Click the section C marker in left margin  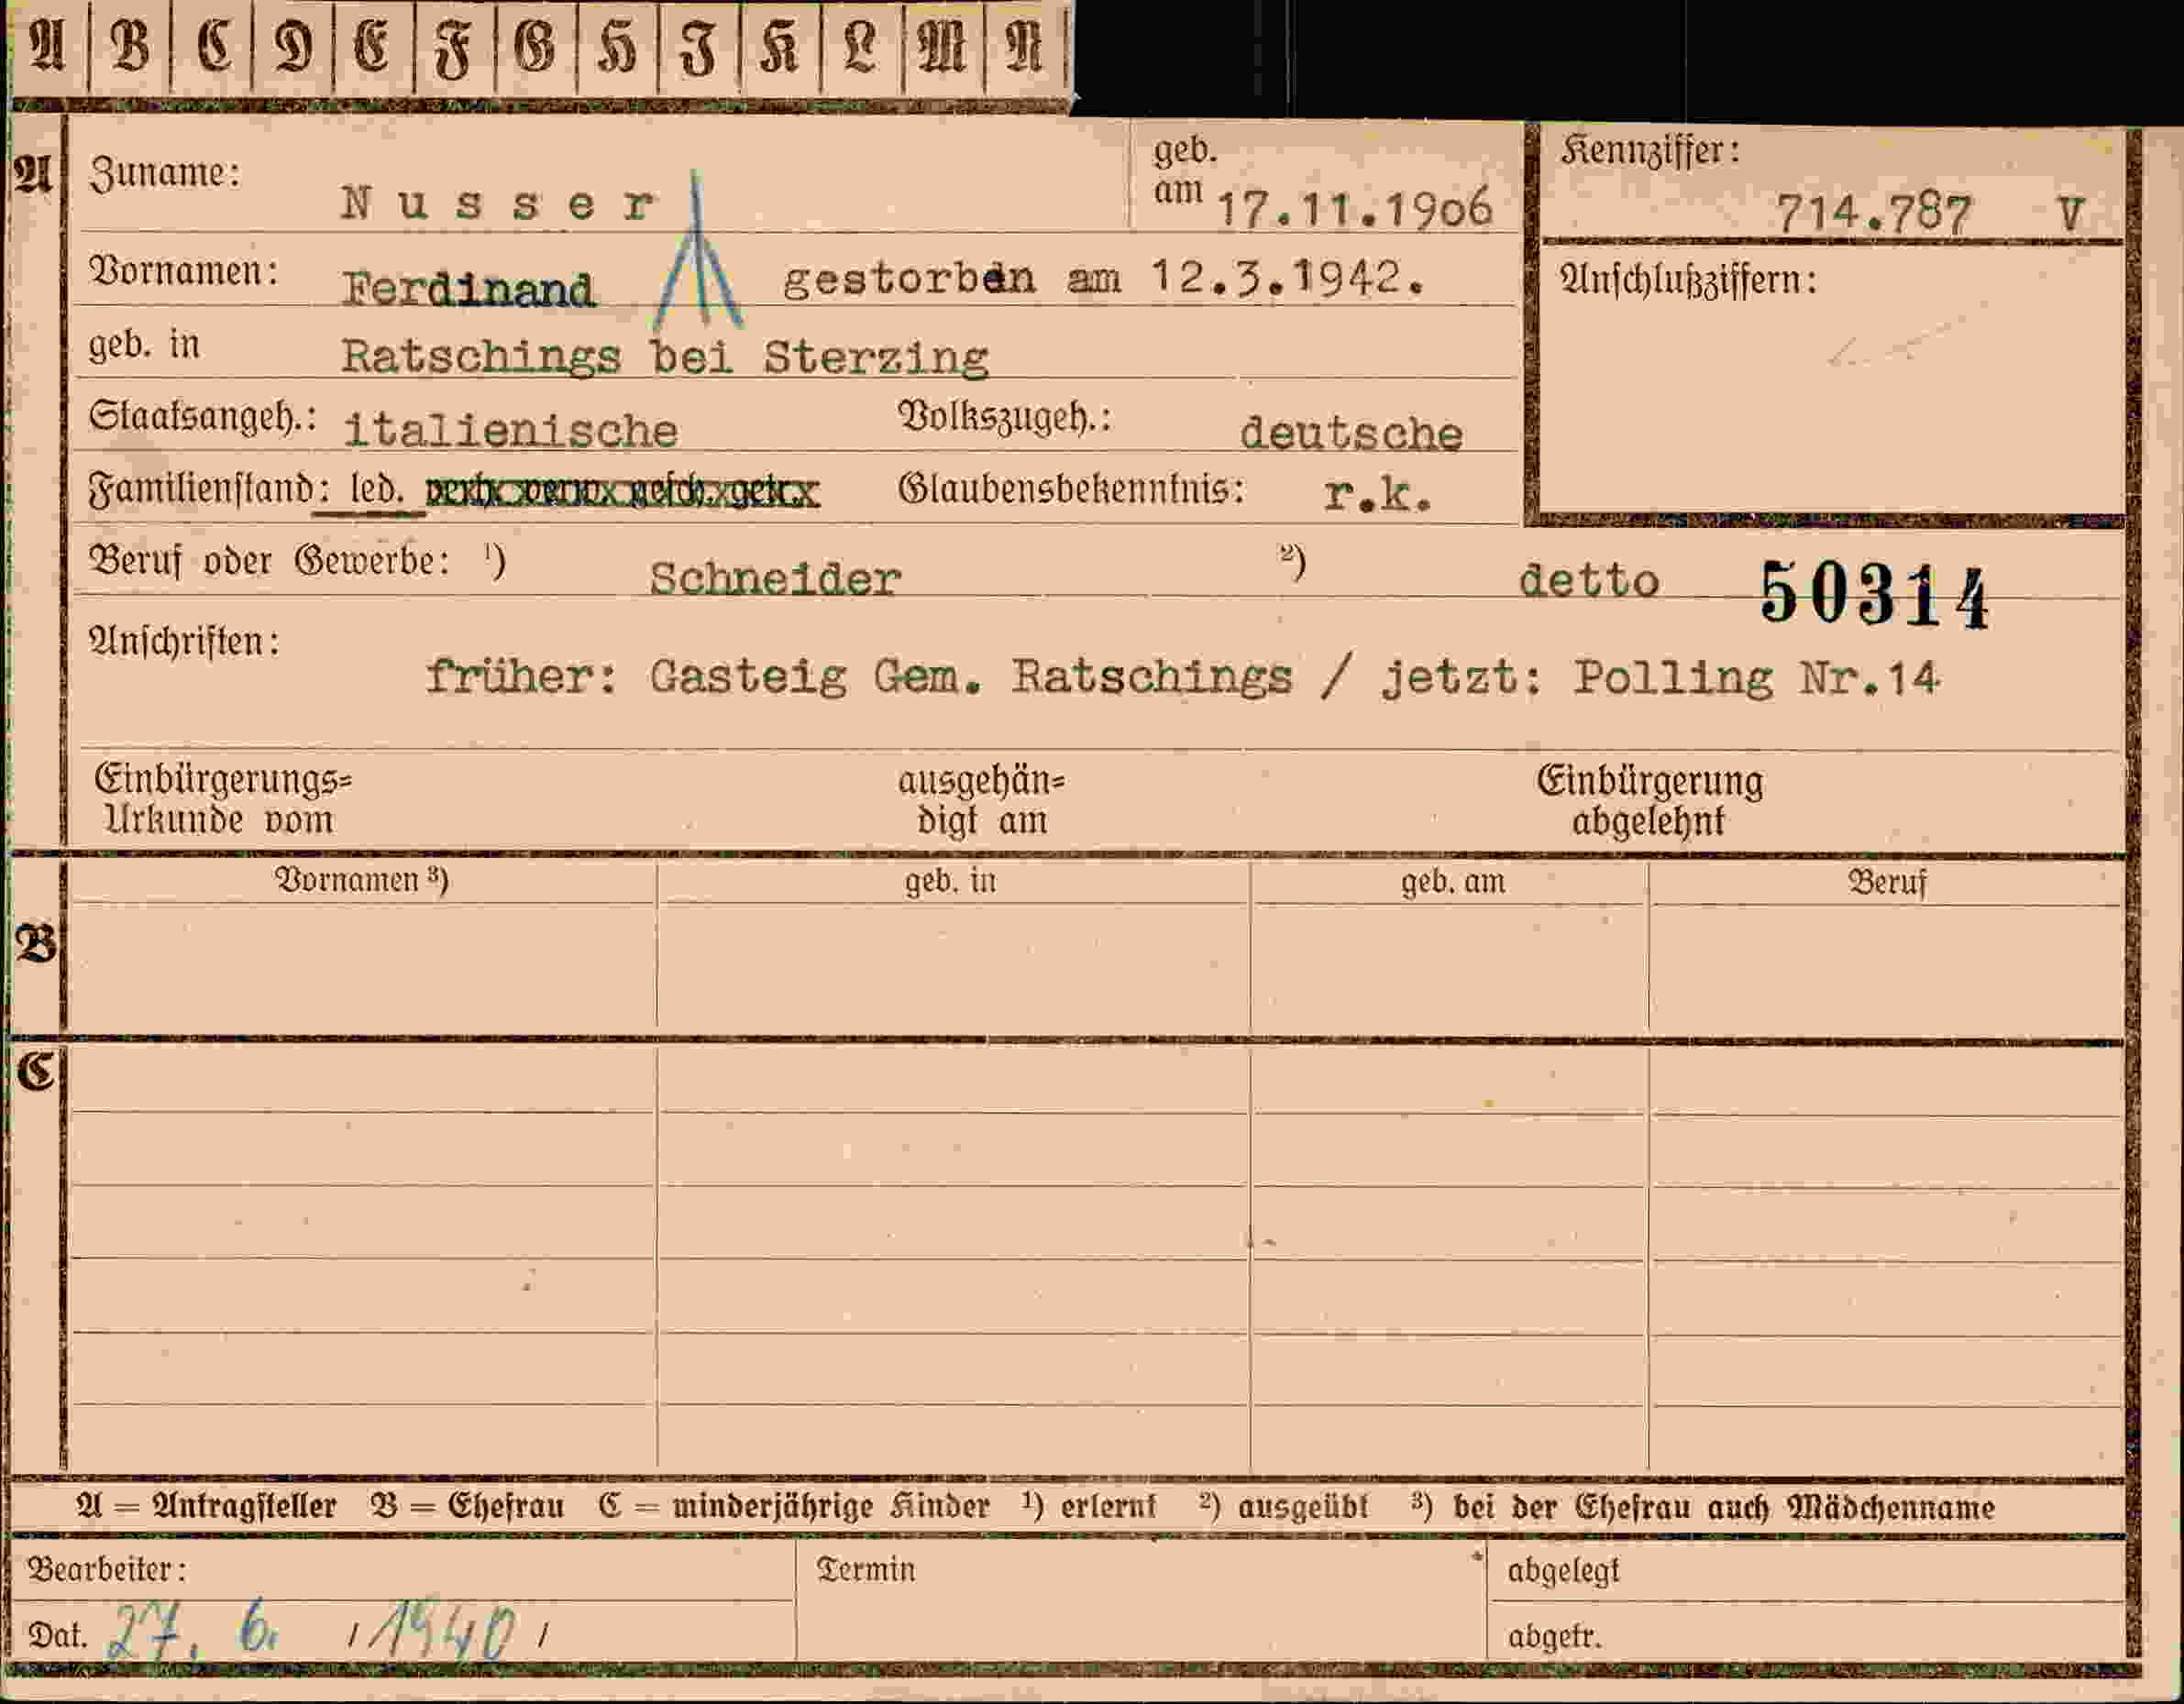coord(37,1071)
